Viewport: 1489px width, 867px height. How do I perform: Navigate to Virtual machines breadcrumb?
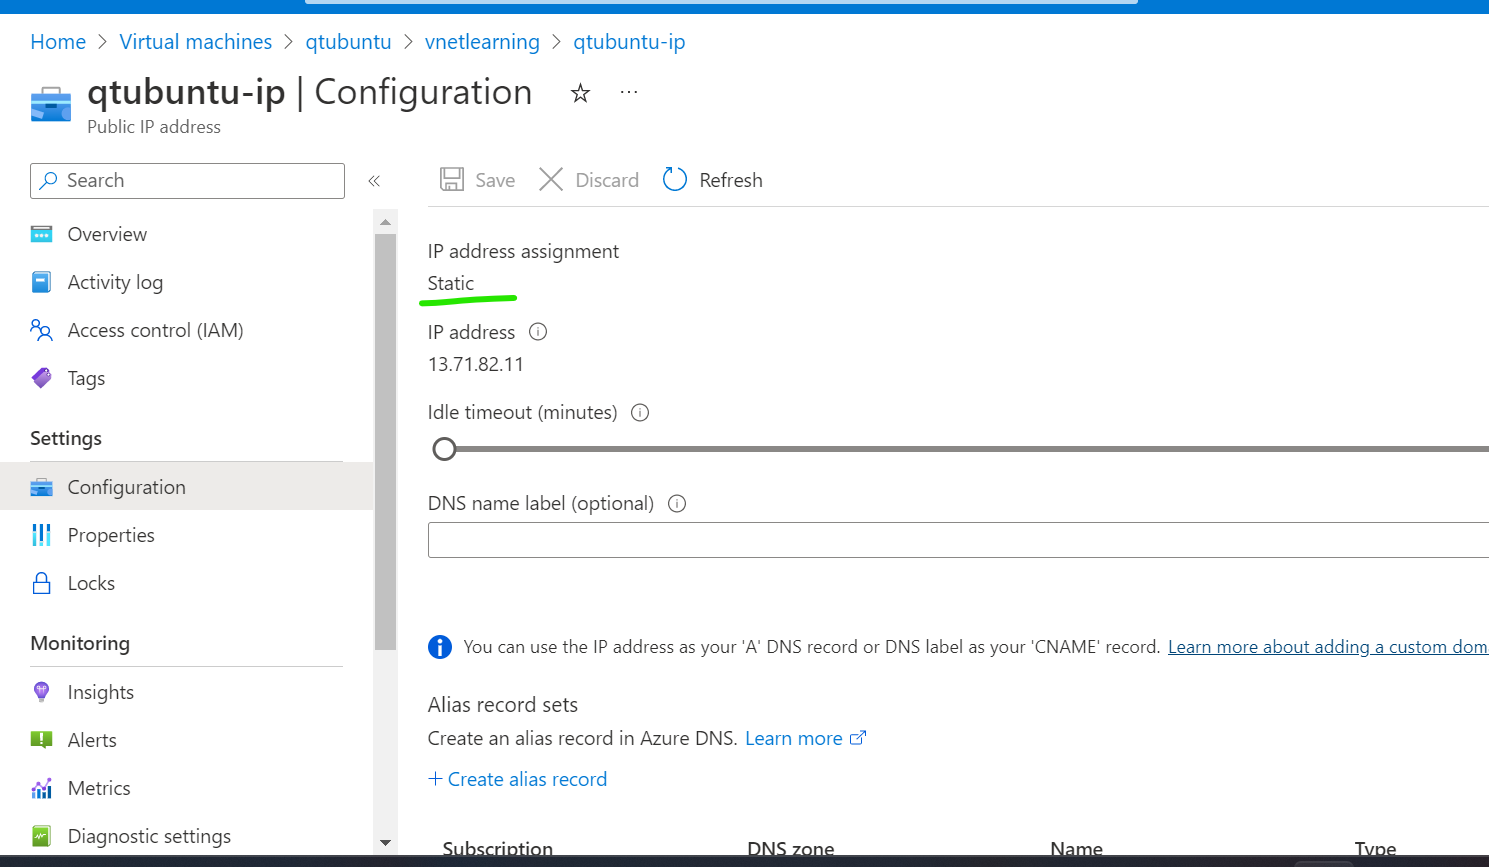pos(196,42)
